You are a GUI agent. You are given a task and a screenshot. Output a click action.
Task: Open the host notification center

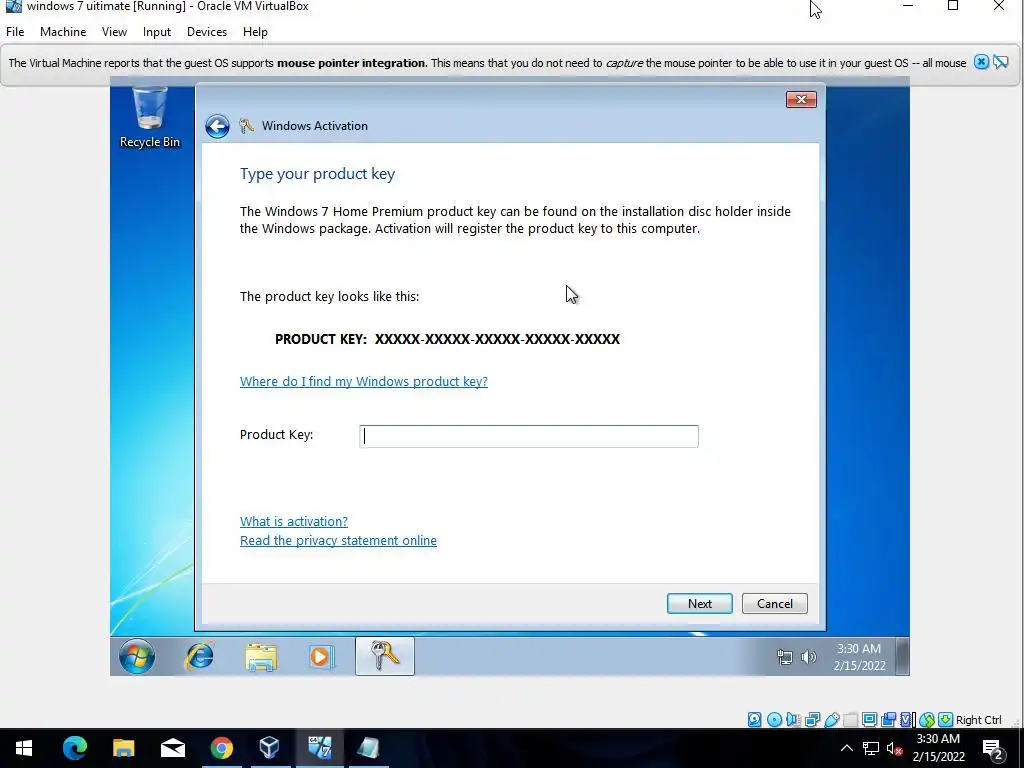pos(993,748)
